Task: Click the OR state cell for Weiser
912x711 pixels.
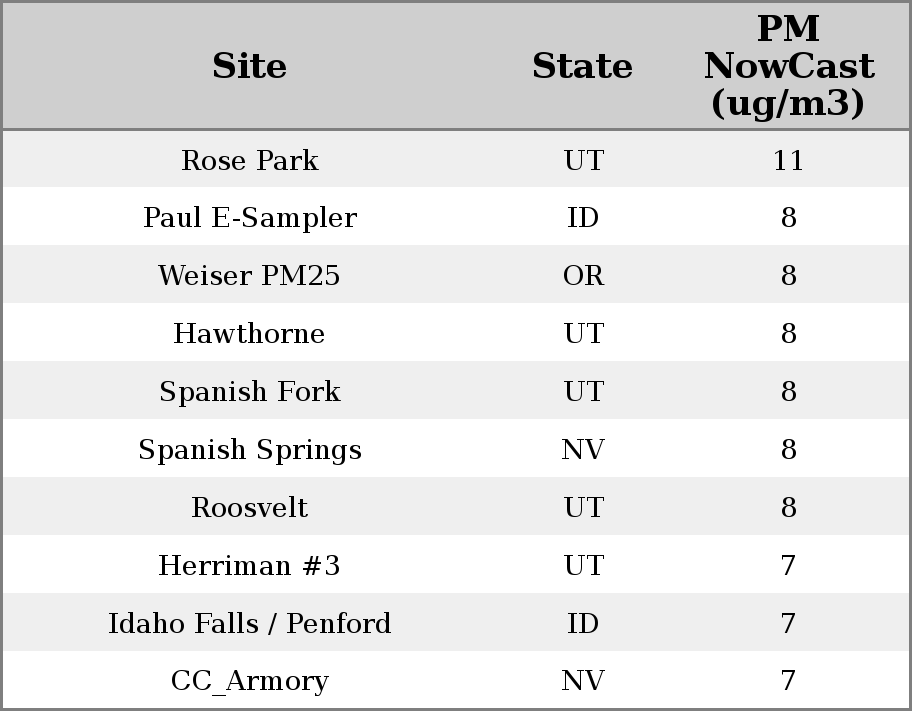Action: click(x=583, y=276)
